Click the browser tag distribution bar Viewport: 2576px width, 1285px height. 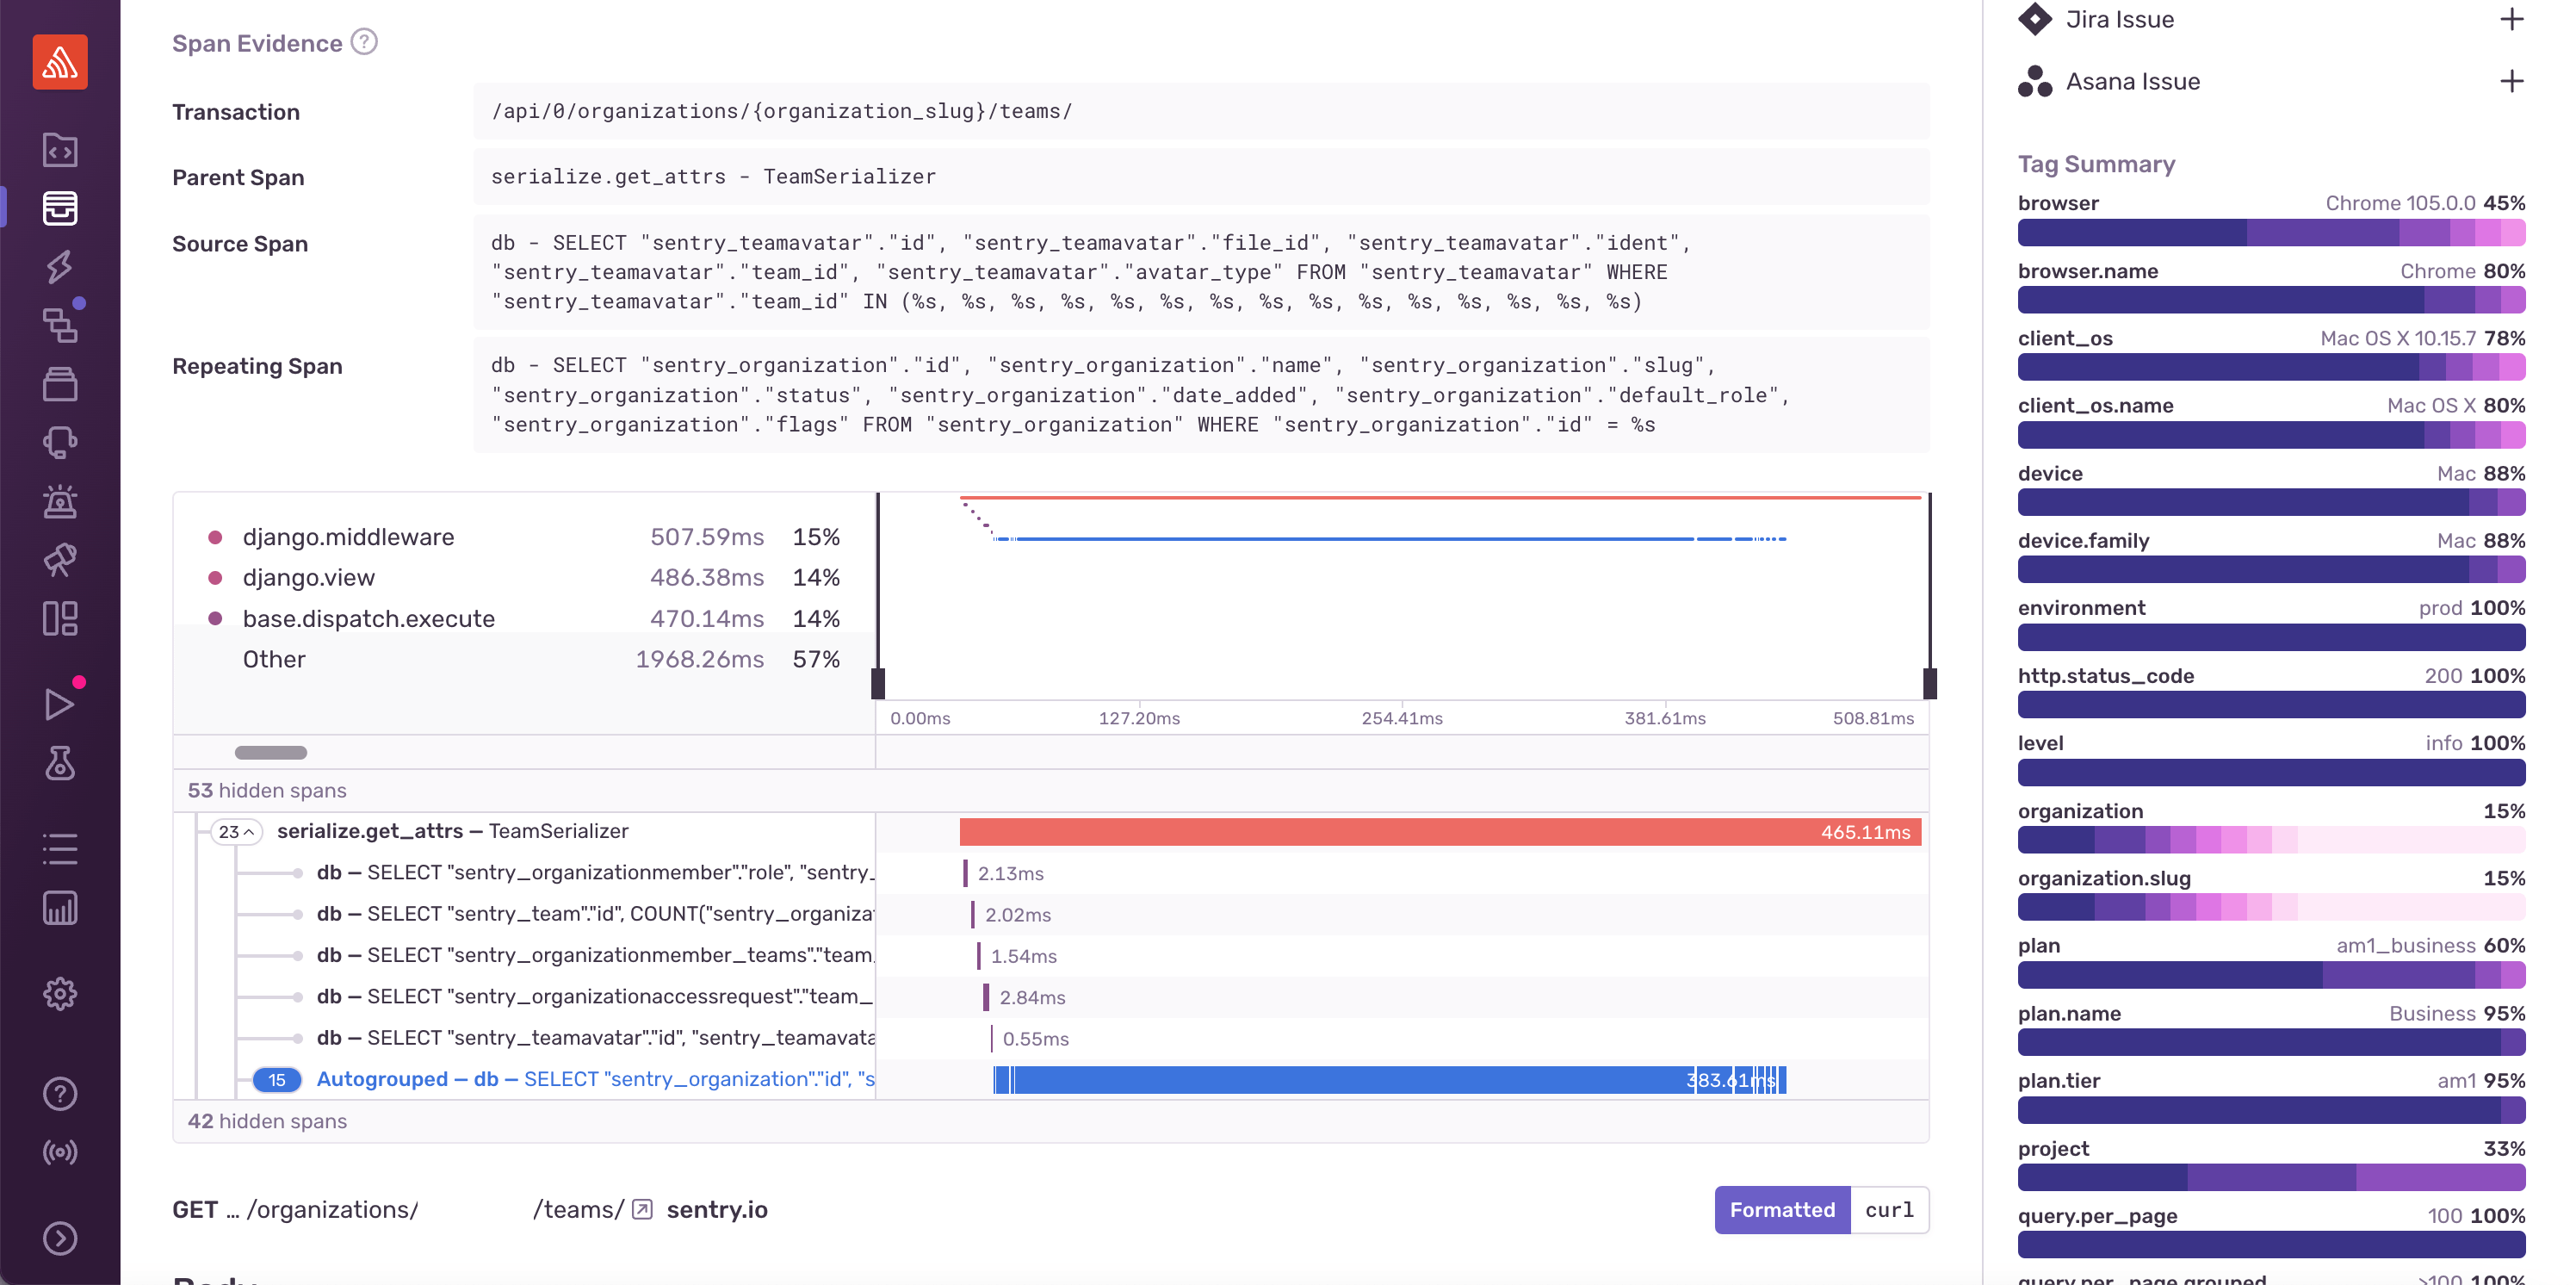(x=2270, y=233)
